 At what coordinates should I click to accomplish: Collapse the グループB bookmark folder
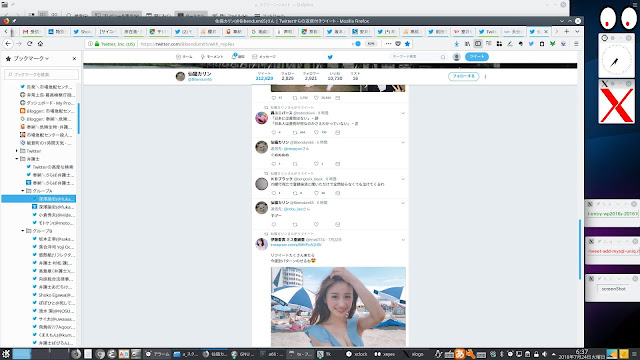click(x=23, y=231)
